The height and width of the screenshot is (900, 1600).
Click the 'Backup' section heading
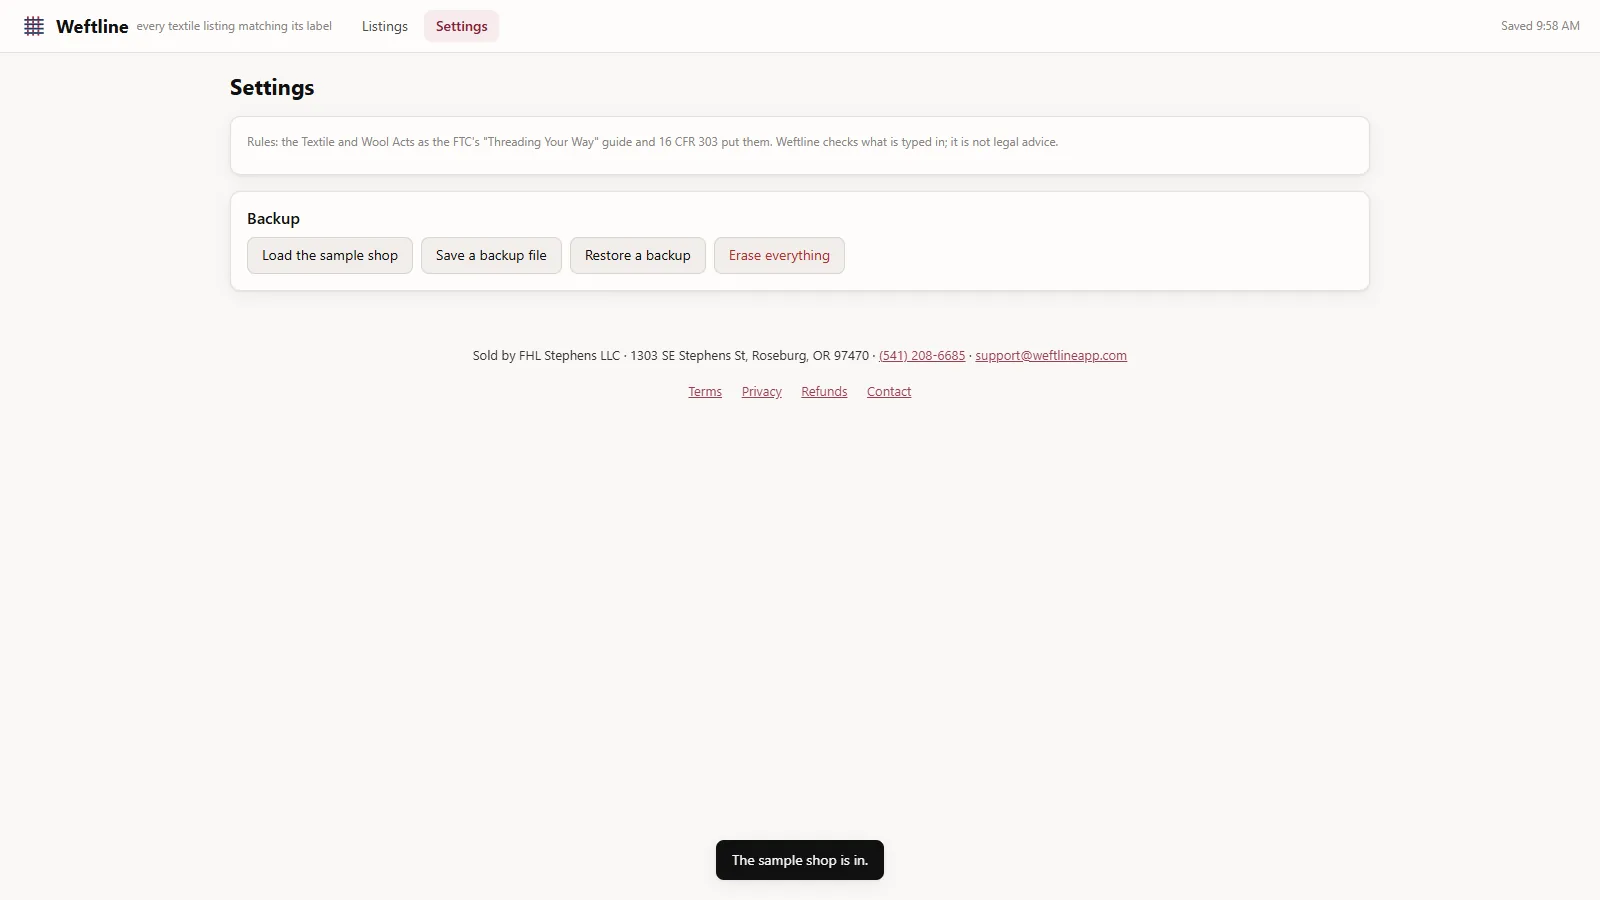273,219
